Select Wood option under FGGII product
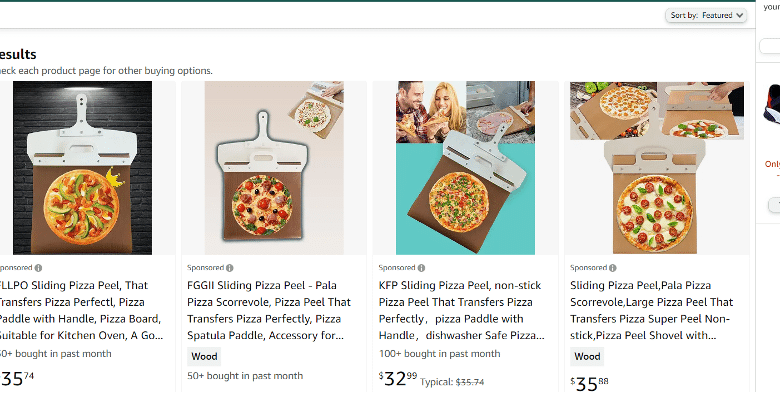The width and height of the screenshot is (780, 395). [204, 356]
